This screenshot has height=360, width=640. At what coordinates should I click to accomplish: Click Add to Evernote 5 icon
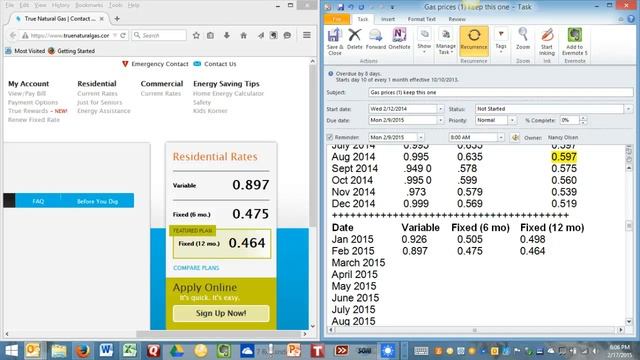pyautogui.click(x=574, y=42)
